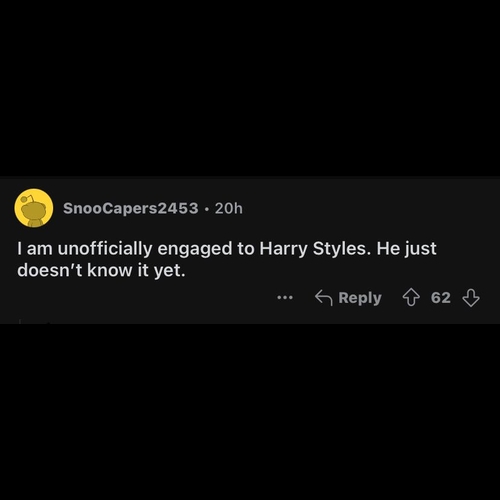Click the word "engaged" in the comment
Image resolution: width=500 pixels, height=500 pixels.
[x=195, y=249]
